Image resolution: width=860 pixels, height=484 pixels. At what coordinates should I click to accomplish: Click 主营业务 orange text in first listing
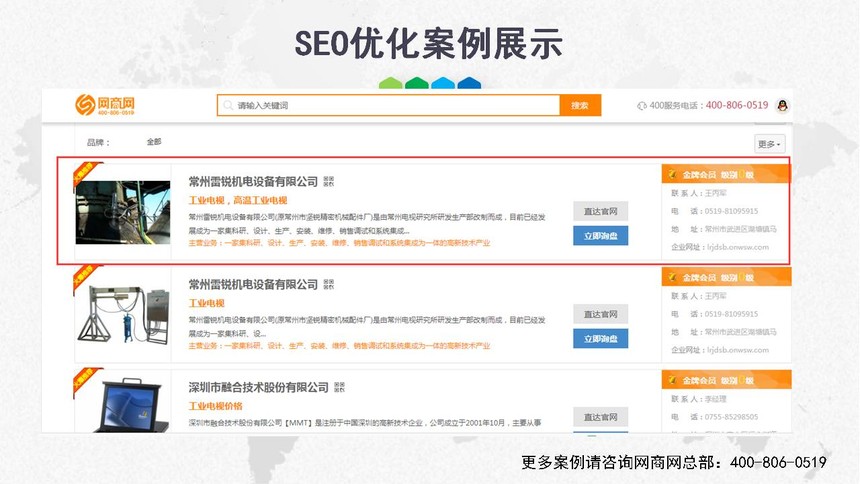tap(340, 243)
